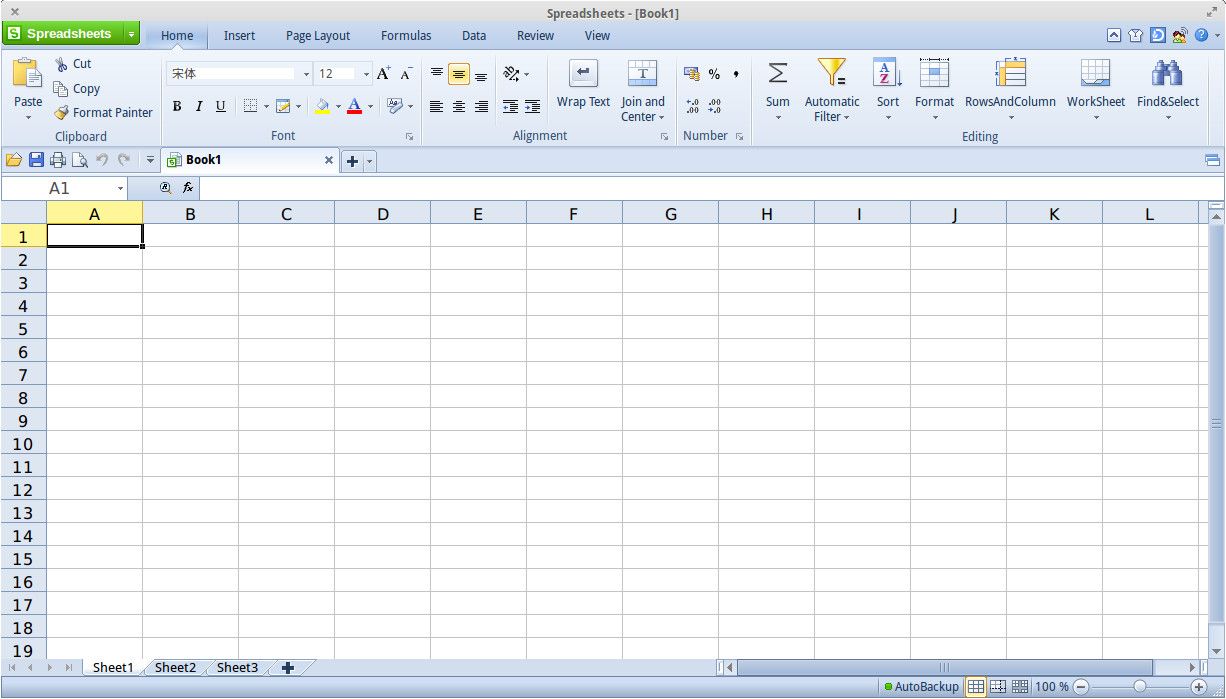Align cell content to top
The image size is (1226, 699).
437,74
